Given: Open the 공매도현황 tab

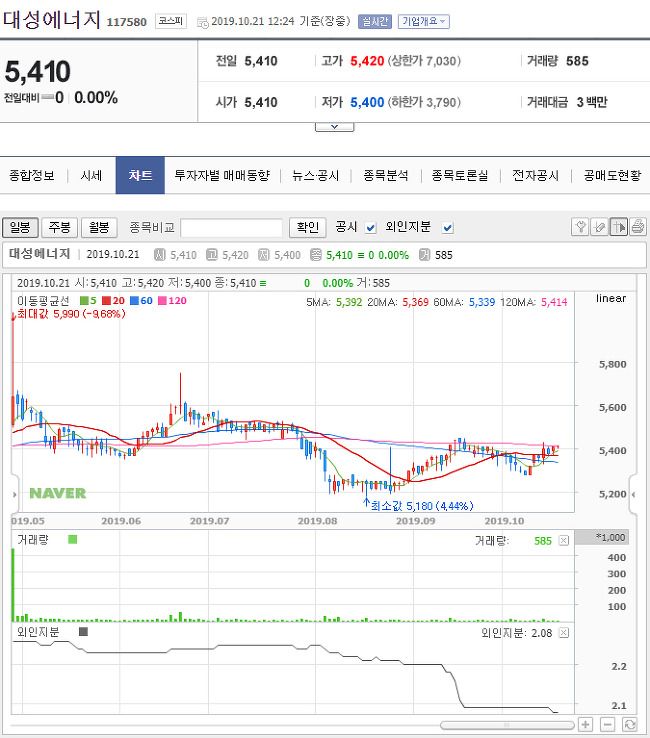Looking at the screenshot, I should (612, 176).
